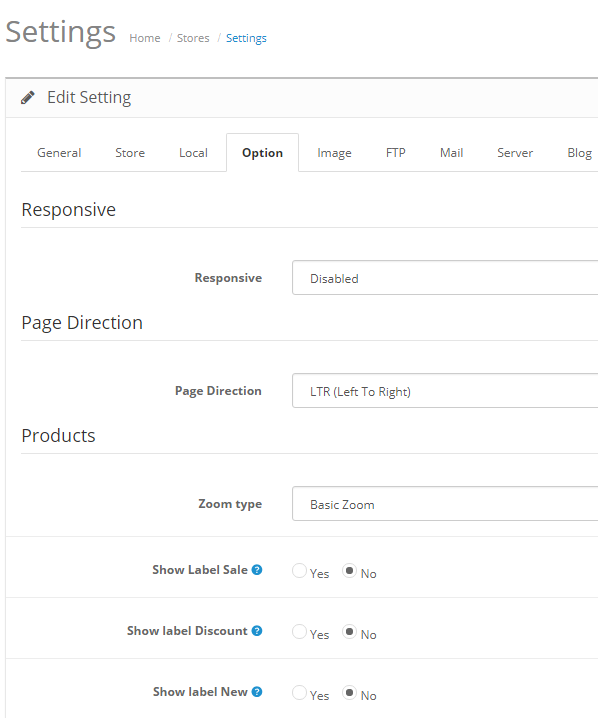Select No for Show Label Sale
The image size is (598, 718).
click(x=349, y=571)
